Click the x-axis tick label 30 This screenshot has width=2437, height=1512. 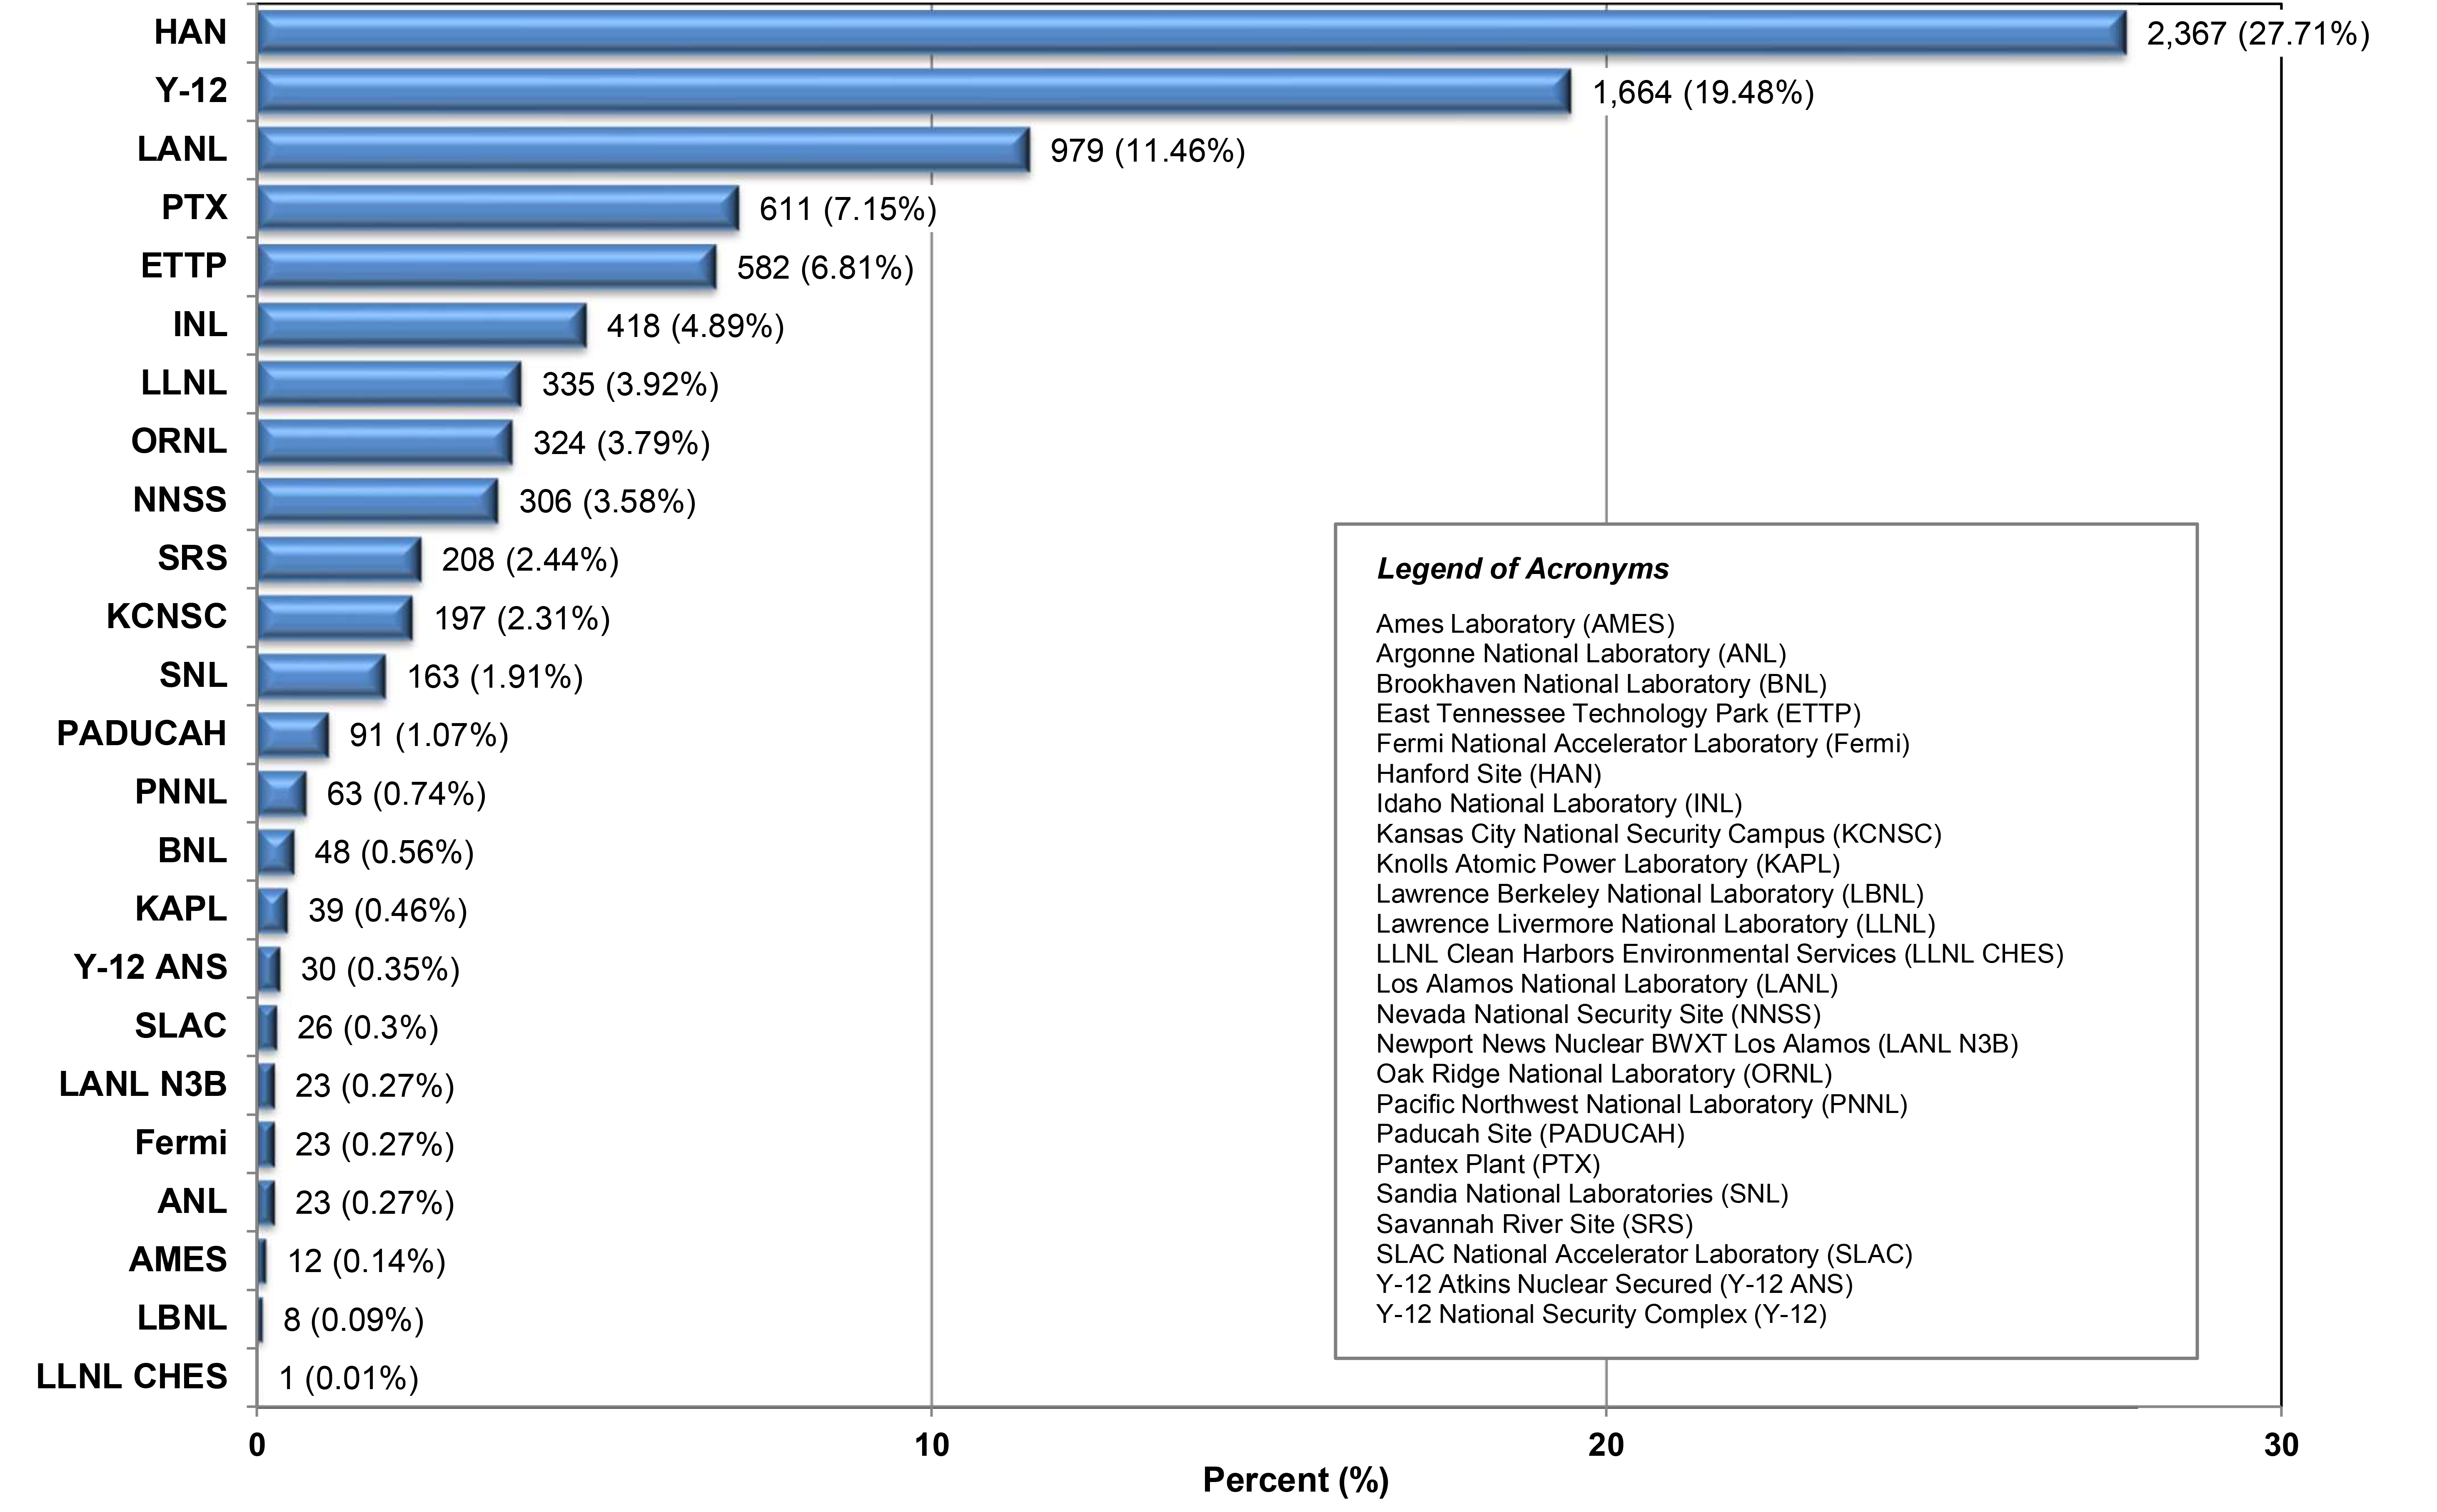pyautogui.click(x=2281, y=1445)
